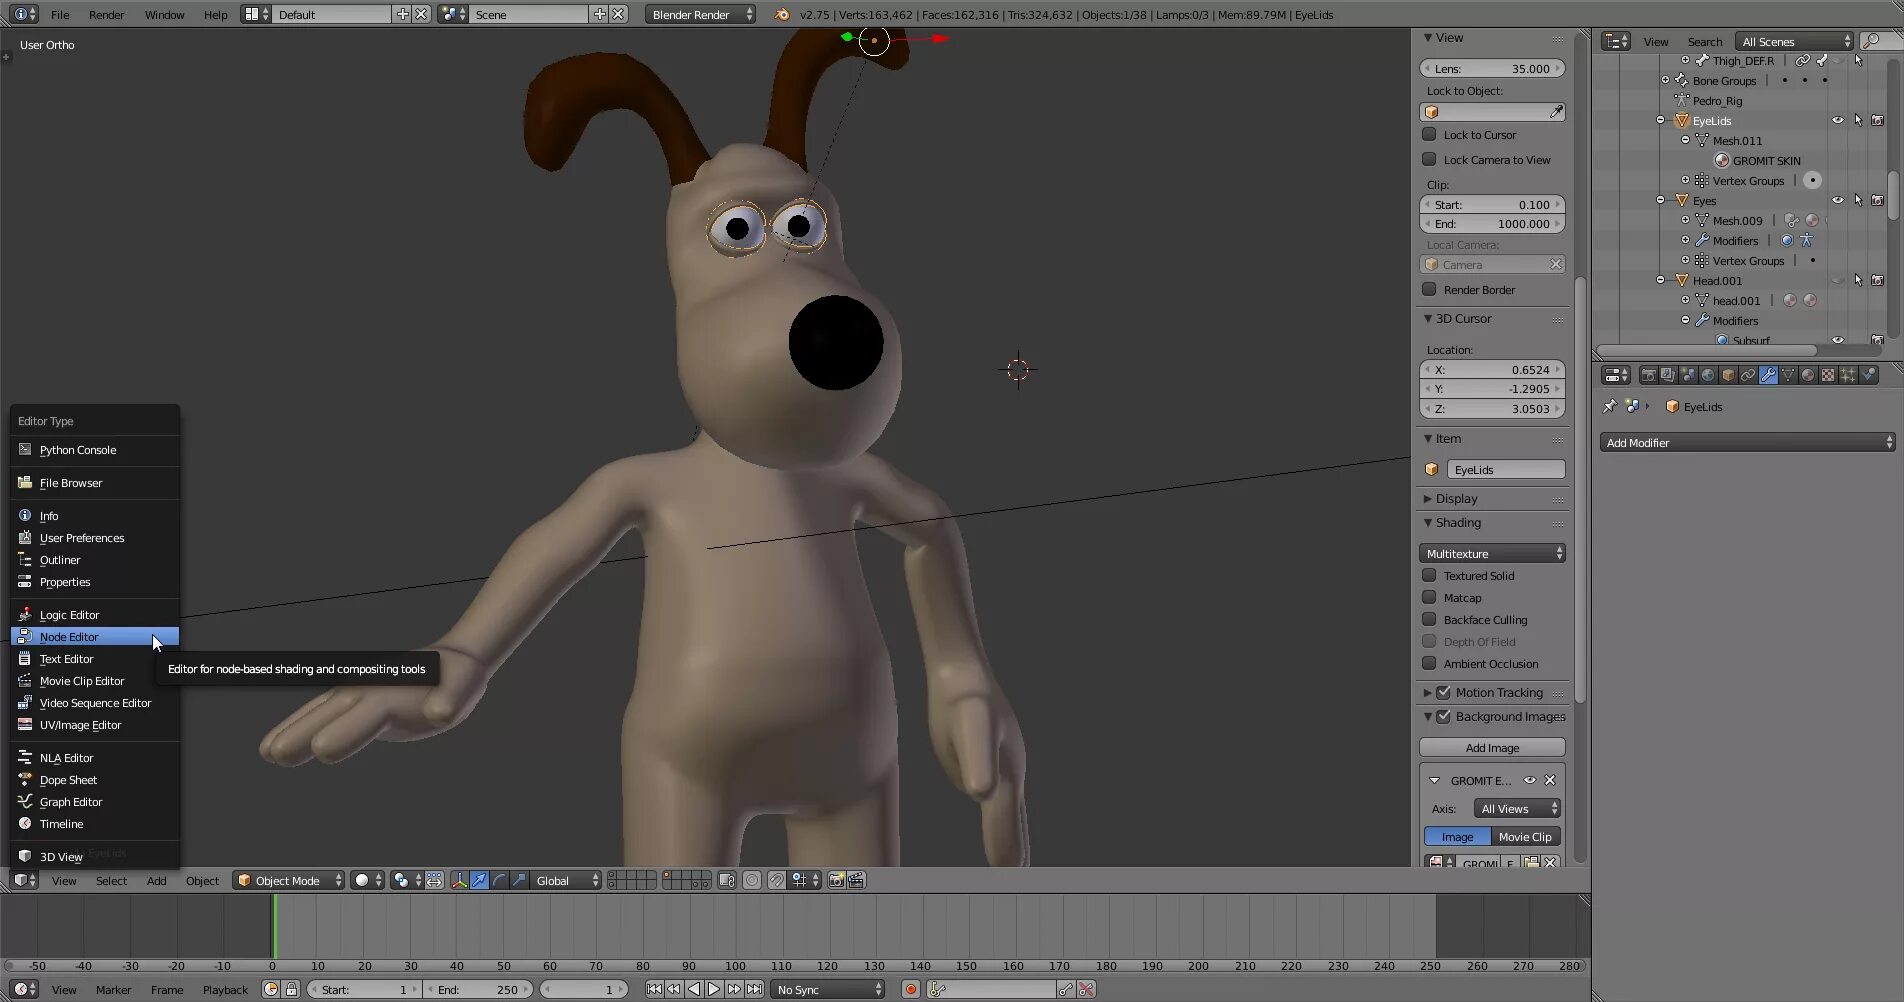Click the EyeLids item name field

(x=1505, y=469)
